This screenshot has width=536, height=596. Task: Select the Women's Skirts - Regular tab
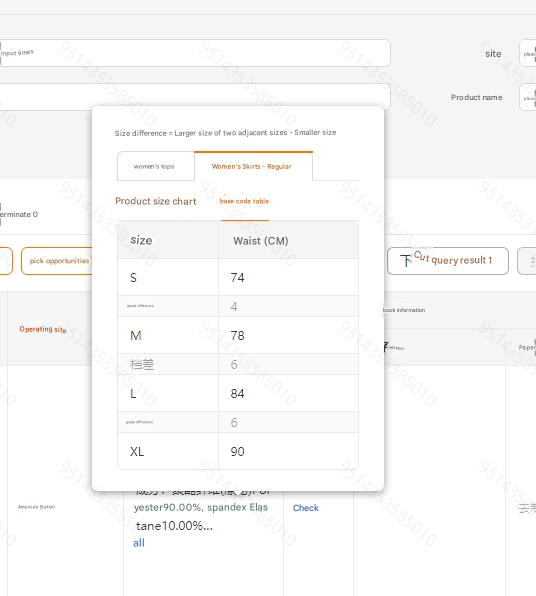tap(253, 166)
